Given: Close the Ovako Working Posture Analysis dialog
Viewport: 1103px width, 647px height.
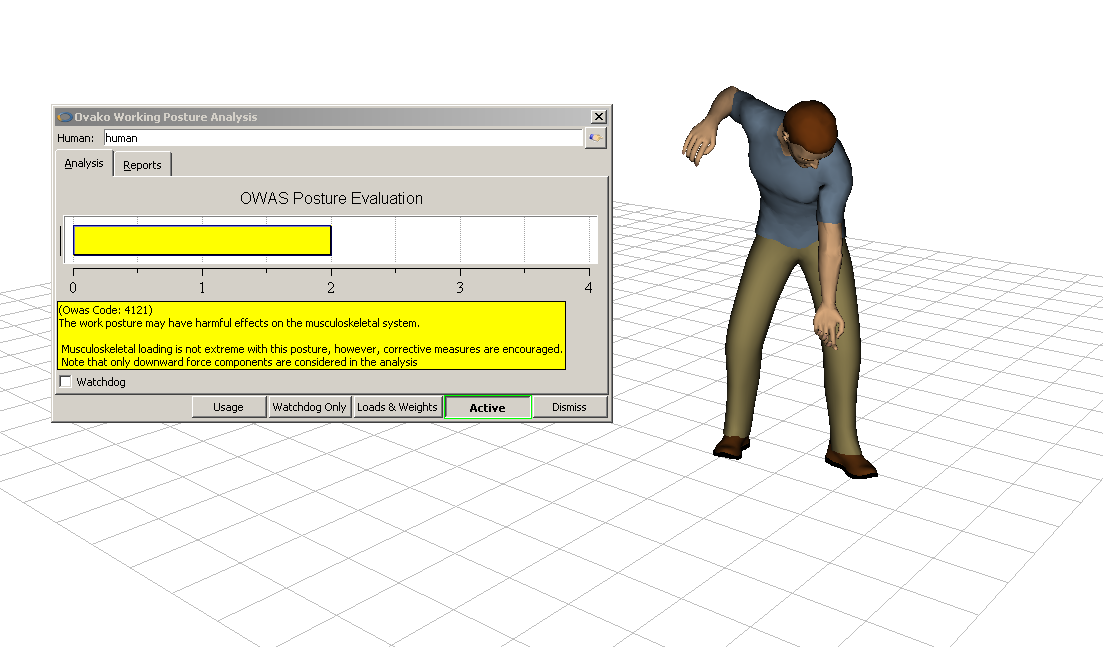Looking at the screenshot, I should pos(599,117).
